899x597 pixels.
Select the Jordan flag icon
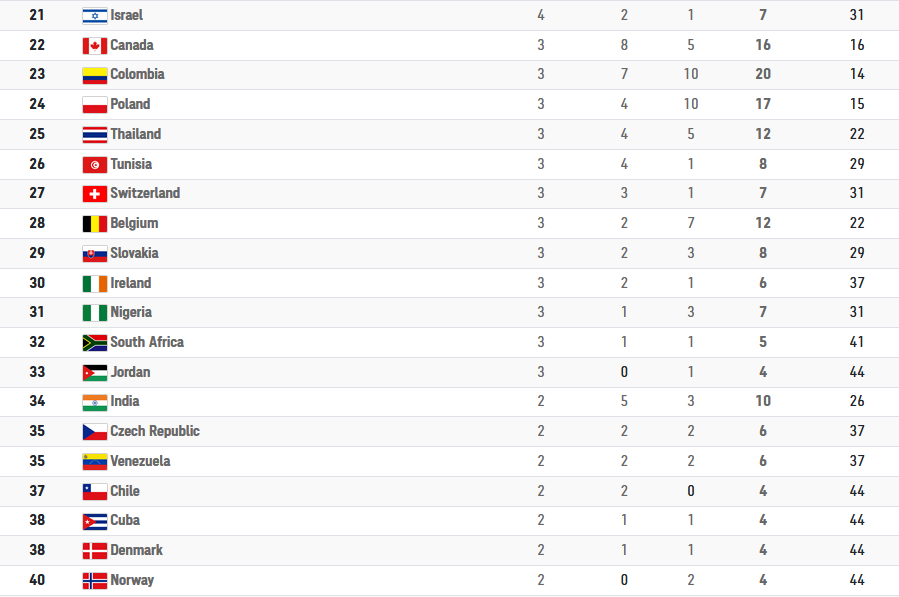coord(95,373)
